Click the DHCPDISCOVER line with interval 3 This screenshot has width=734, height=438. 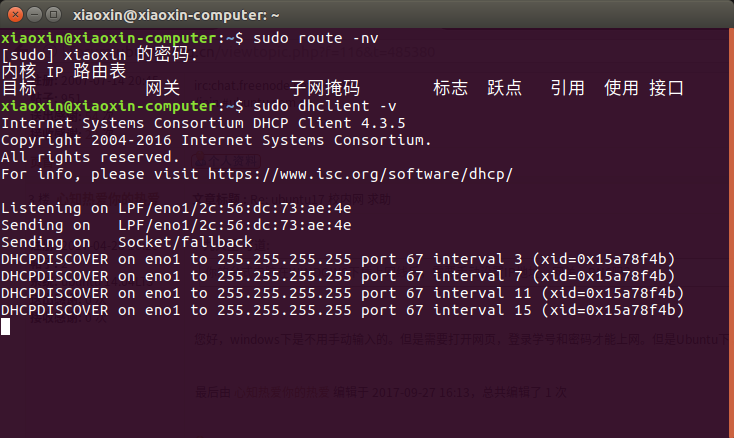[x=338, y=259]
